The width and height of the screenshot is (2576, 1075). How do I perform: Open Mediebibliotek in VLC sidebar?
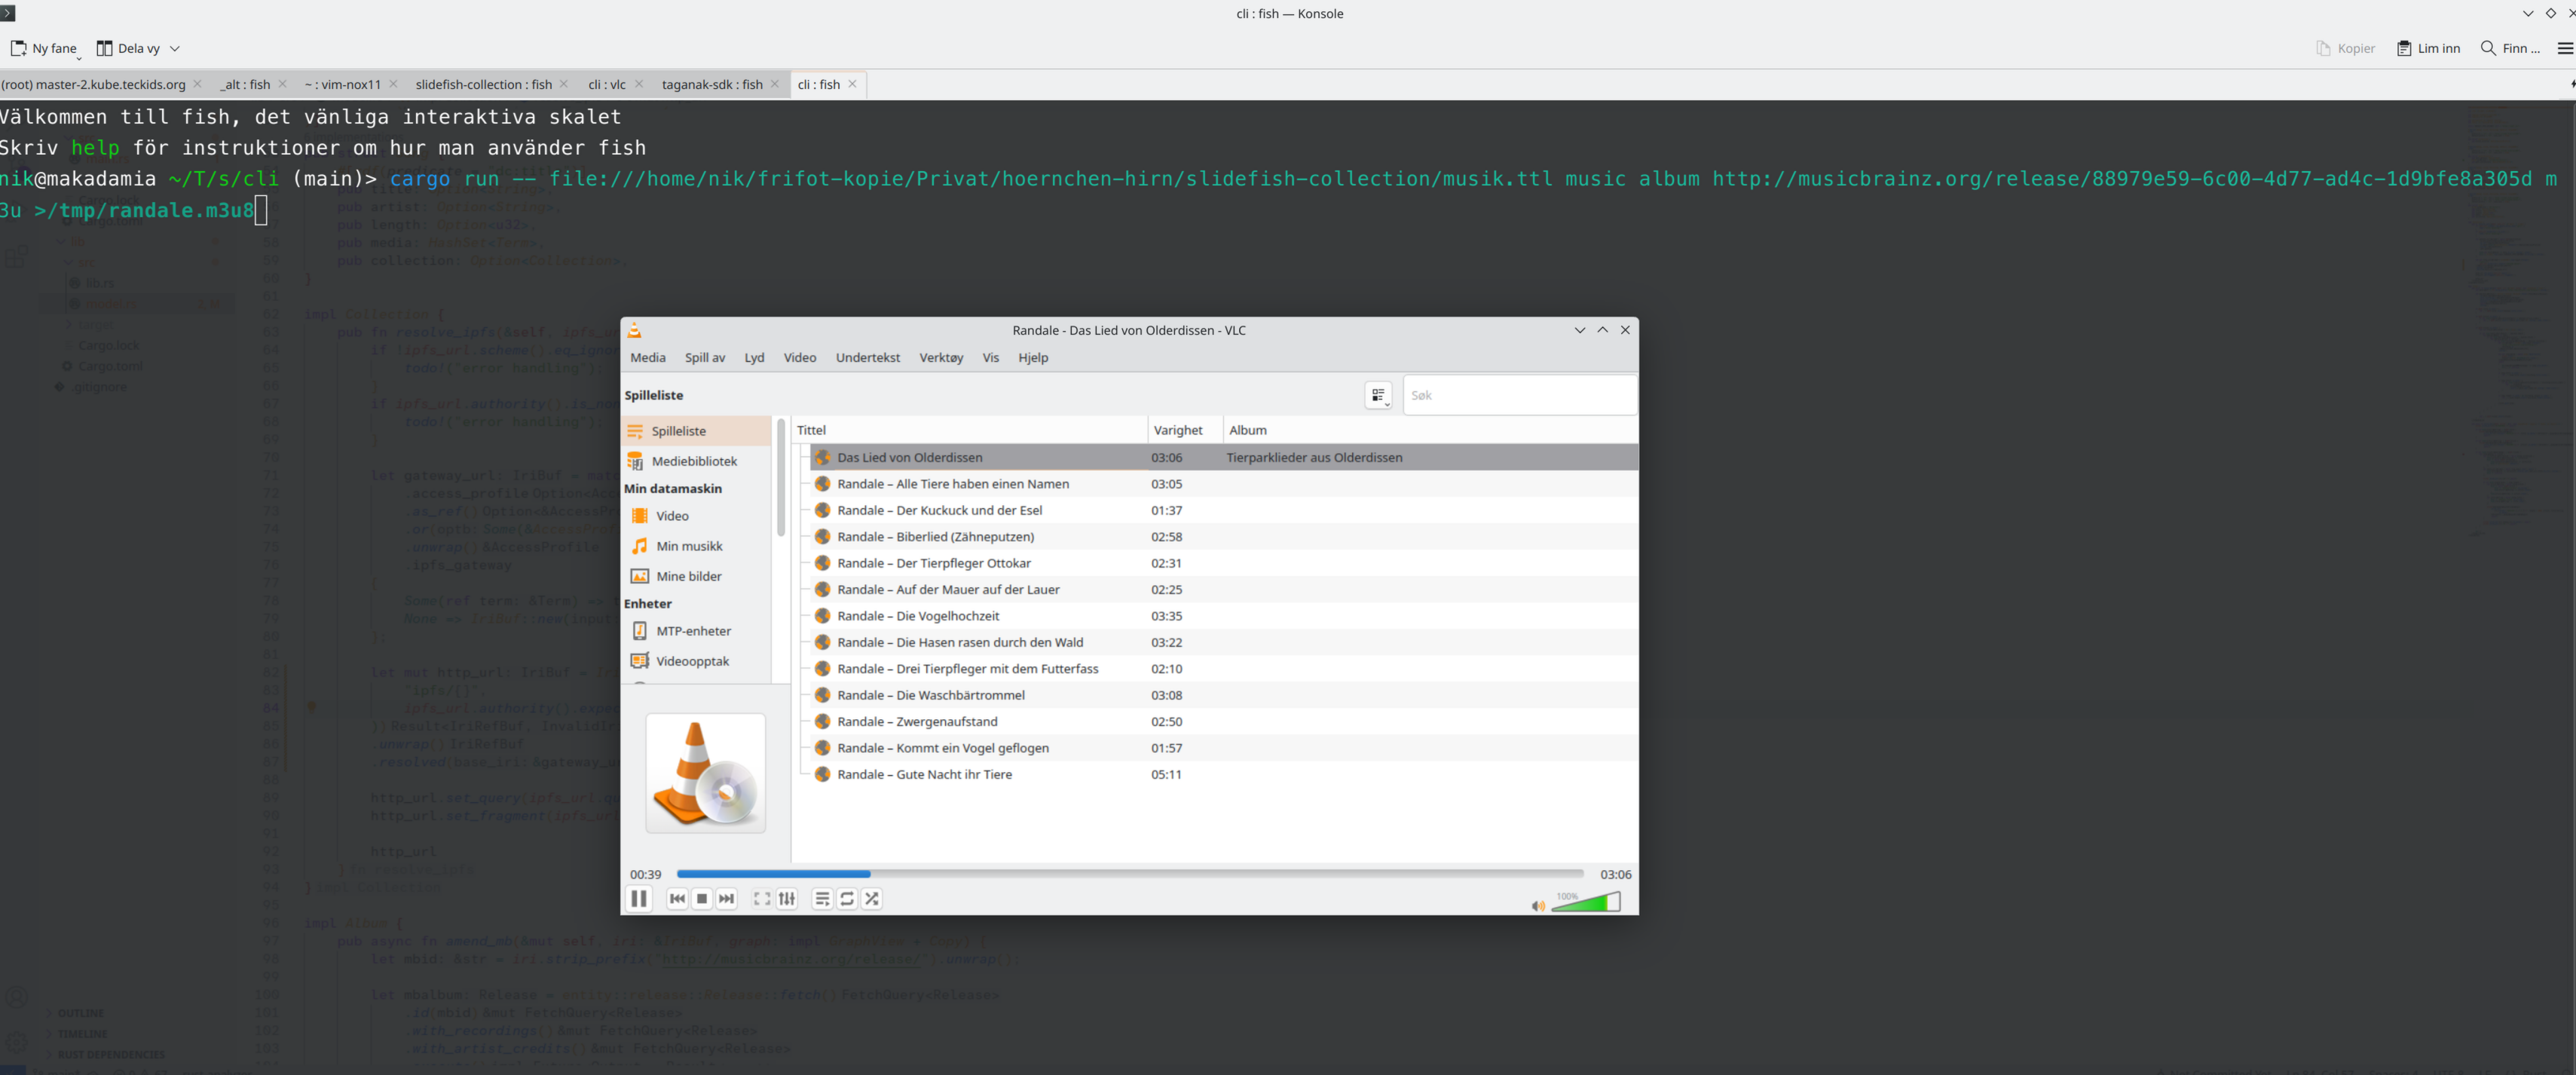[x=696, y=461]
